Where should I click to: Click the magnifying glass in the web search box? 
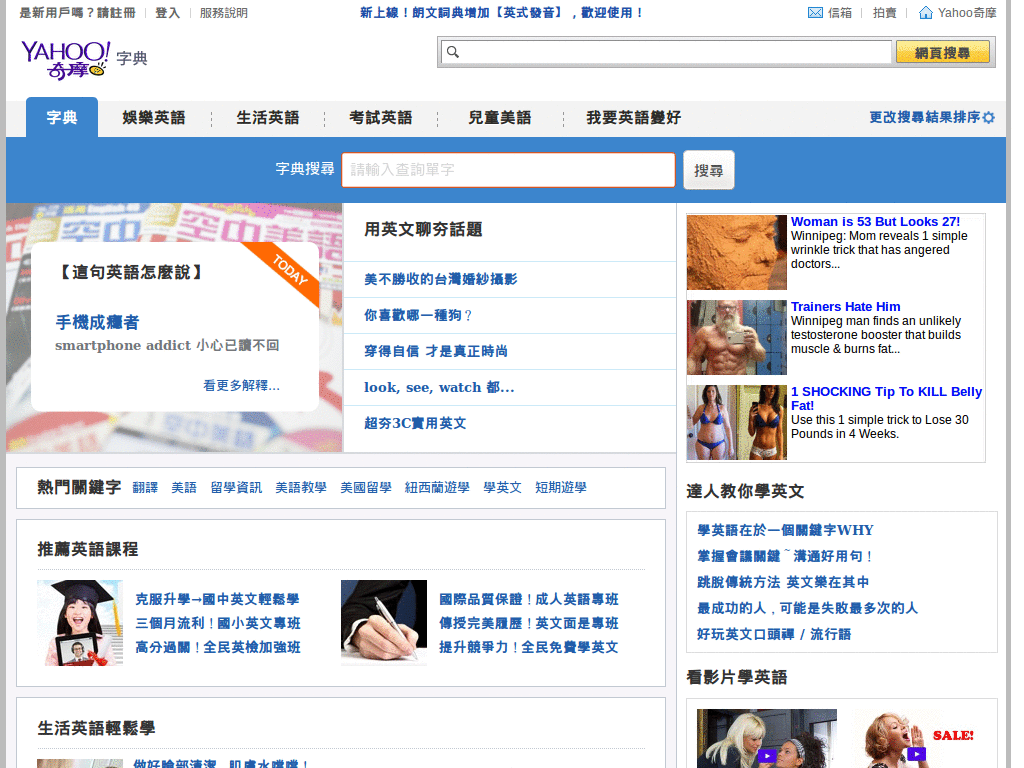click(454, 50)
